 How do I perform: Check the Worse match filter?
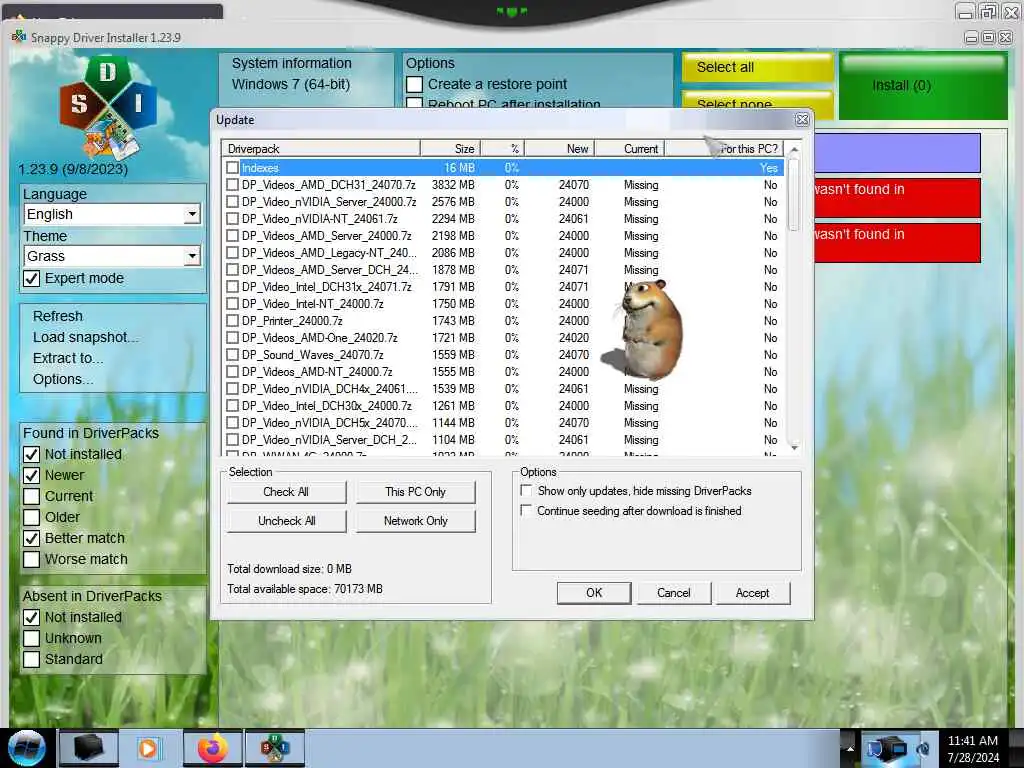click(31, 560)
